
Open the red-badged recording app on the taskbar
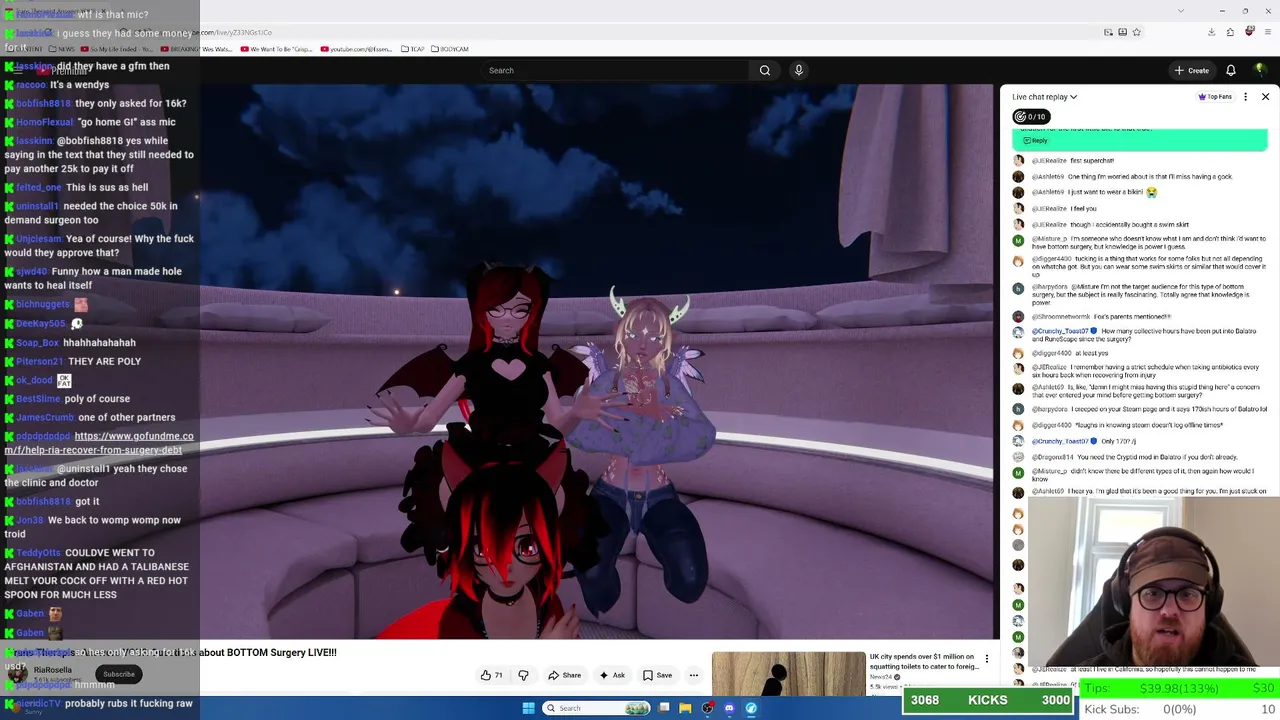pos(707,708)
